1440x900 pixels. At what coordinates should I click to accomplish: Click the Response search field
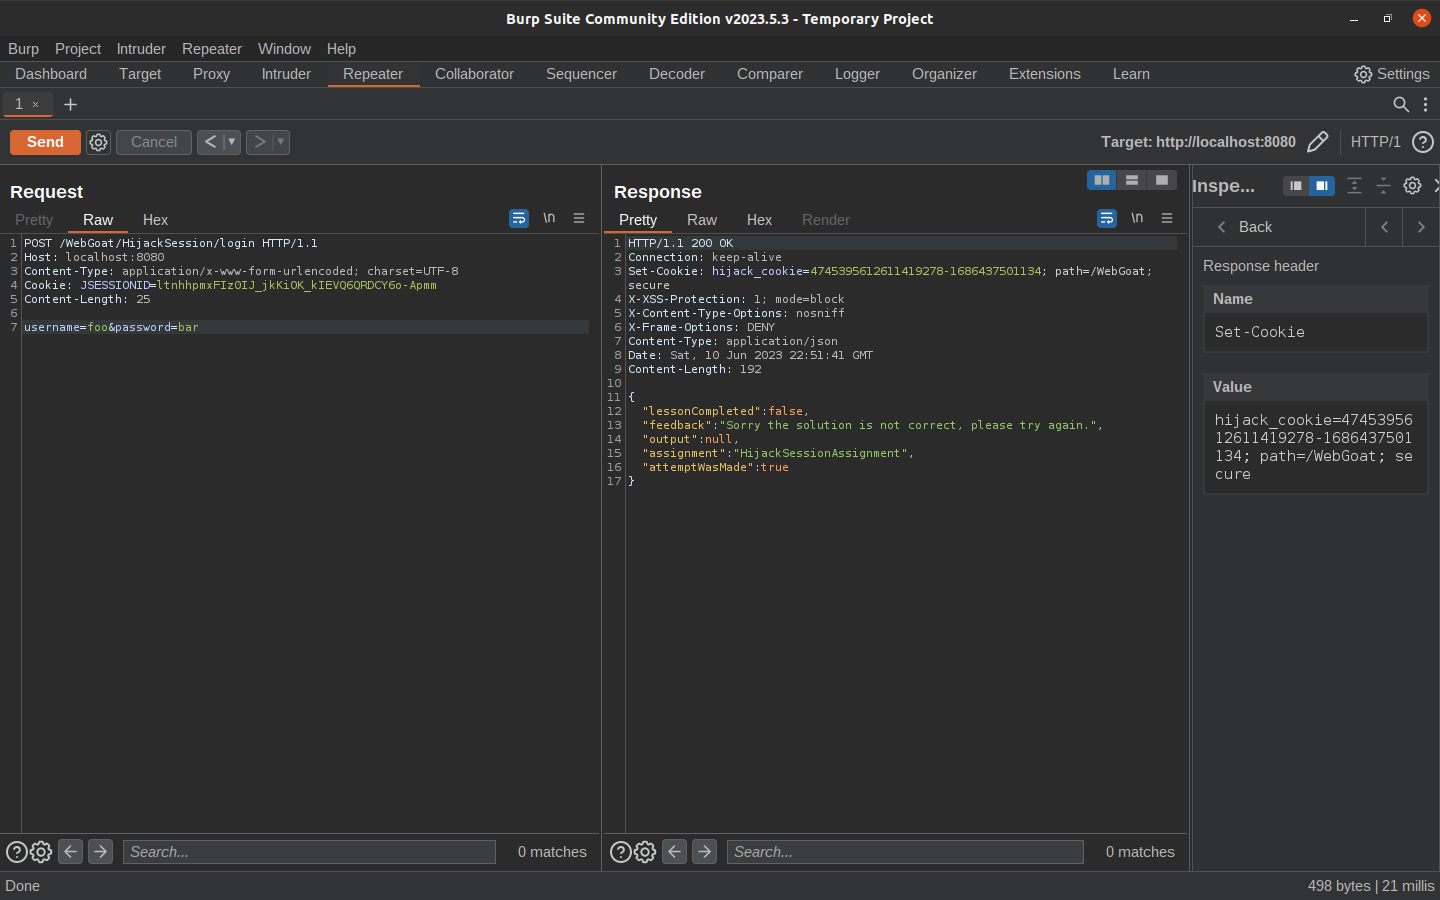pos(905,852)
